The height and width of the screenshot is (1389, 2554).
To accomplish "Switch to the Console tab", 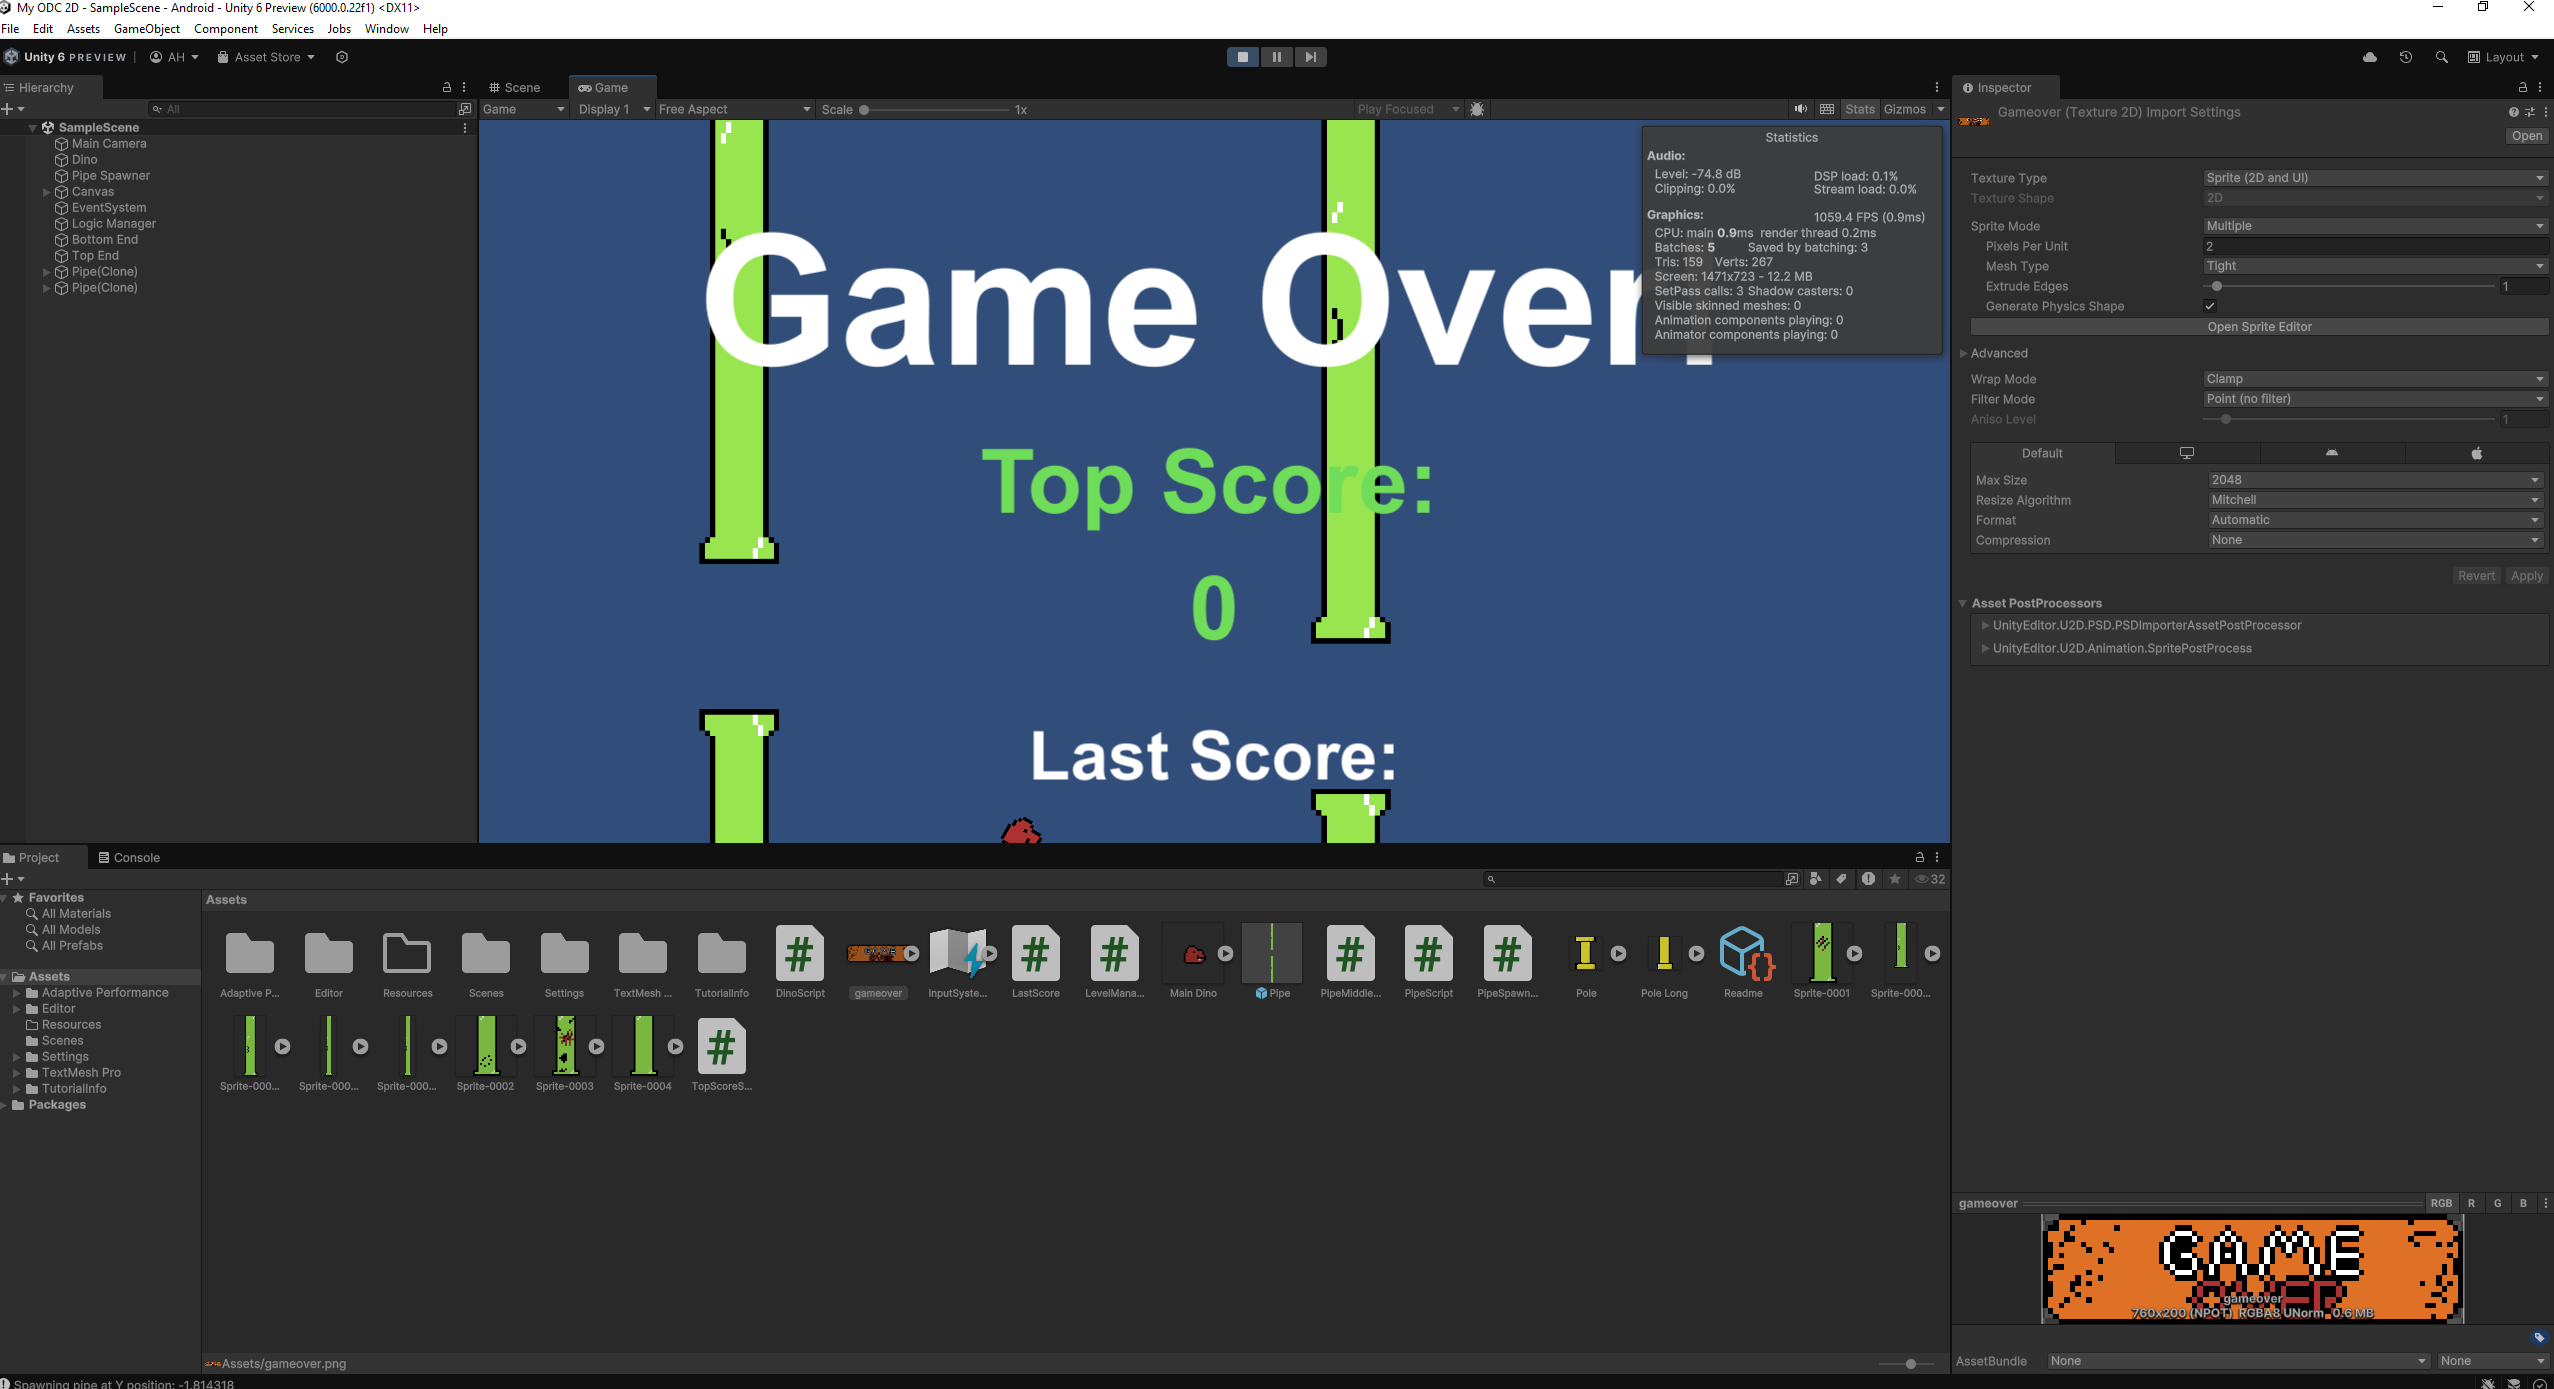I will 129,858.
